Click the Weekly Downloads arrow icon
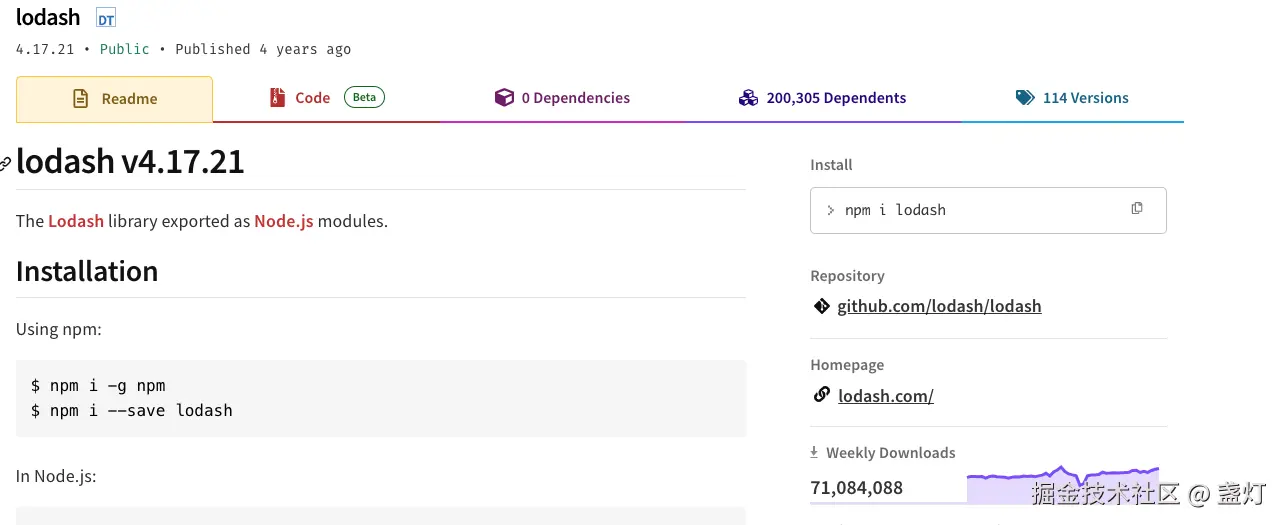1284x525 pixels. point(814,452)
